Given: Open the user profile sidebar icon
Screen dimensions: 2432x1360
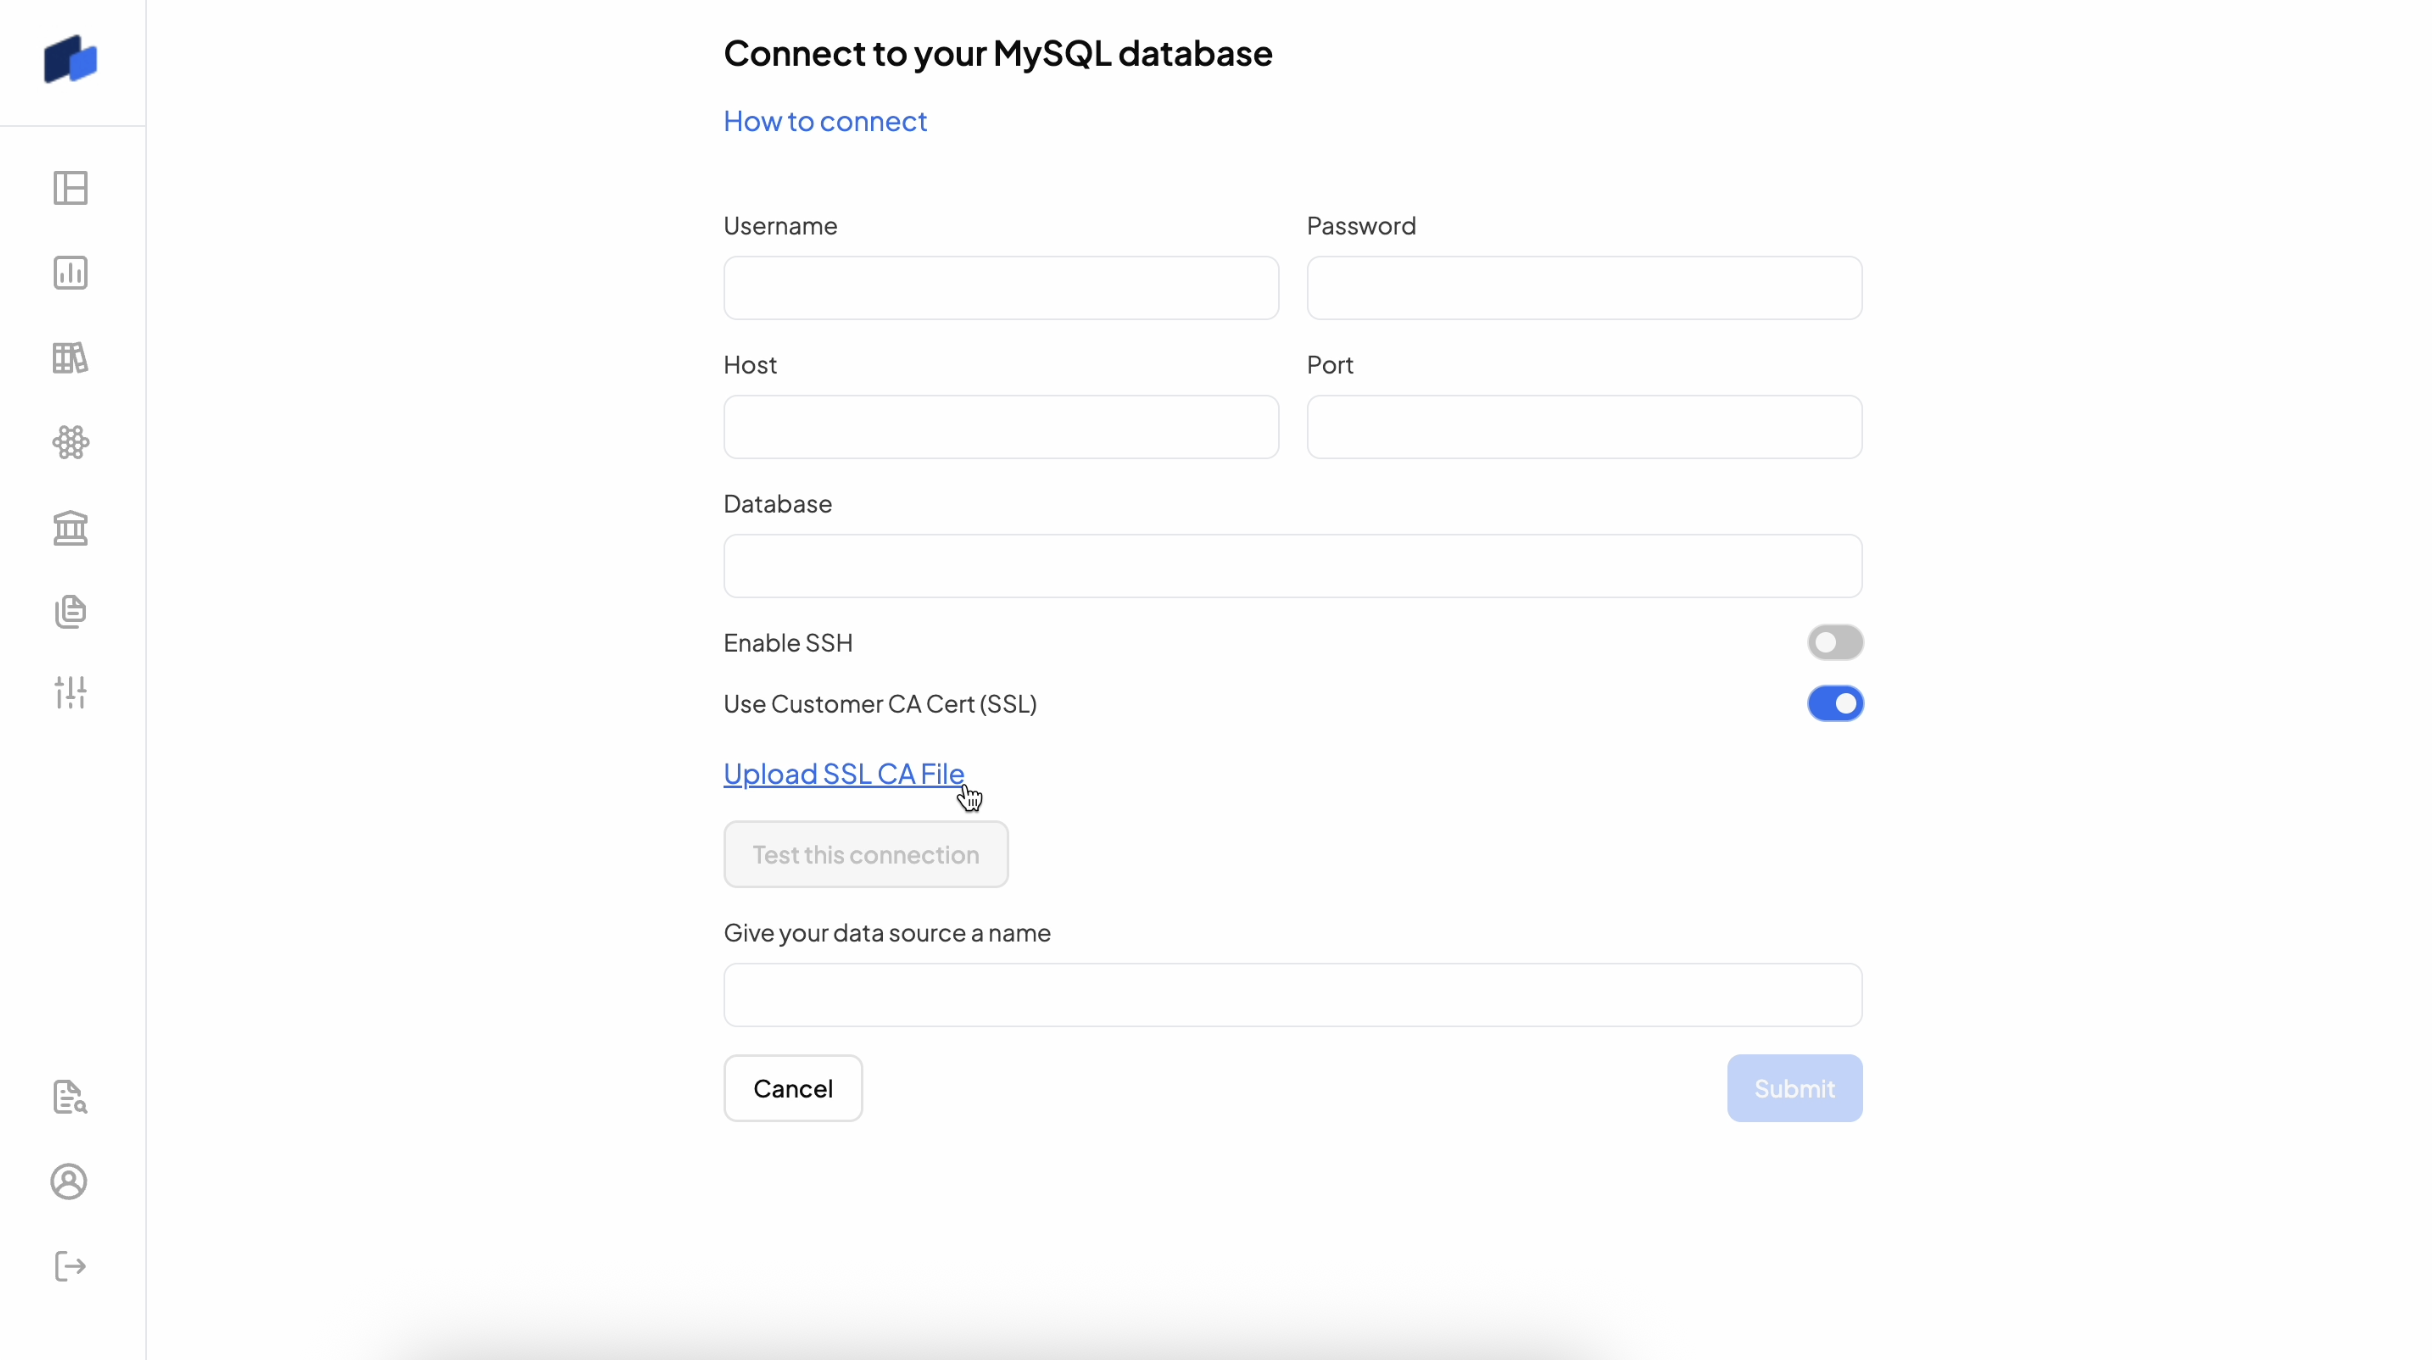Looking at the screenshot, I should 69,1182.
